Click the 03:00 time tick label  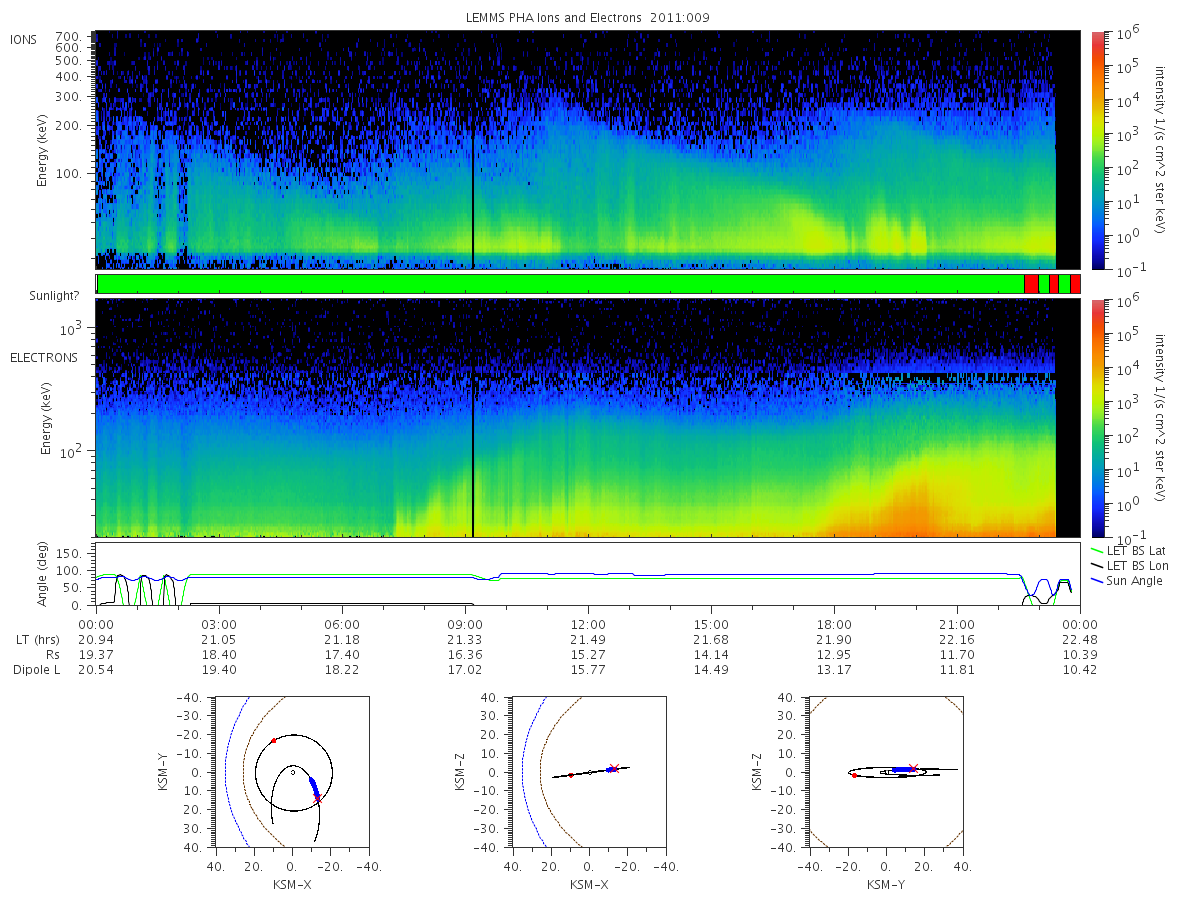click(219, 623)
